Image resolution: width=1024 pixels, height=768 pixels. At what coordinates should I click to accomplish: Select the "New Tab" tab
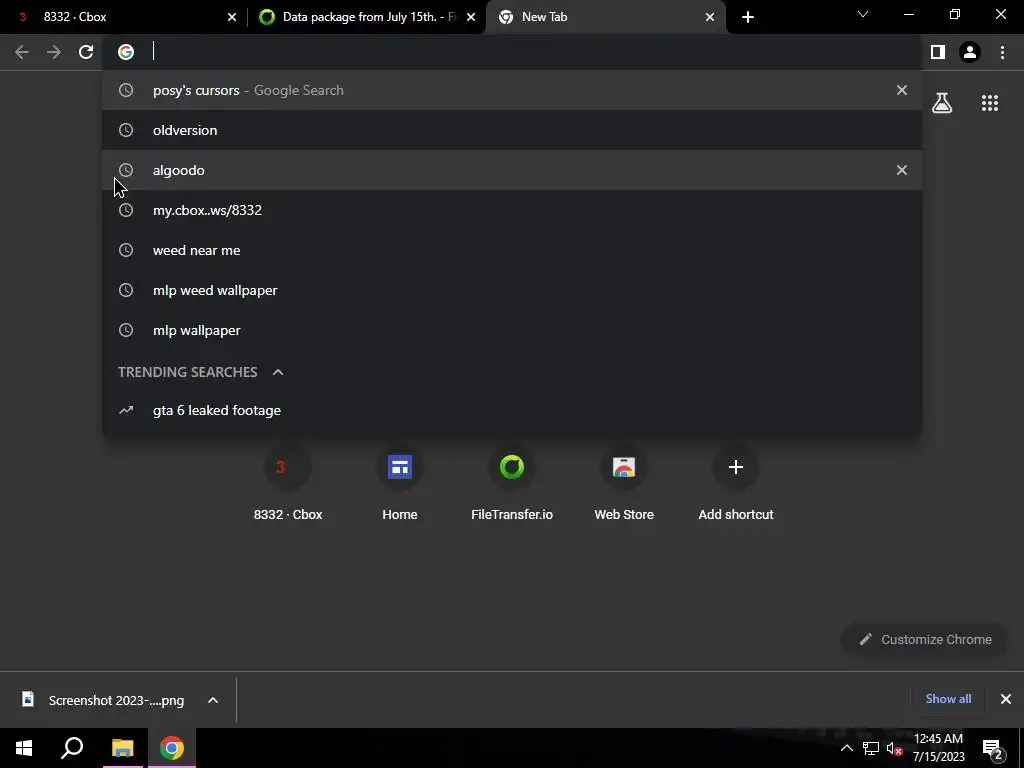tap(606, 17)
